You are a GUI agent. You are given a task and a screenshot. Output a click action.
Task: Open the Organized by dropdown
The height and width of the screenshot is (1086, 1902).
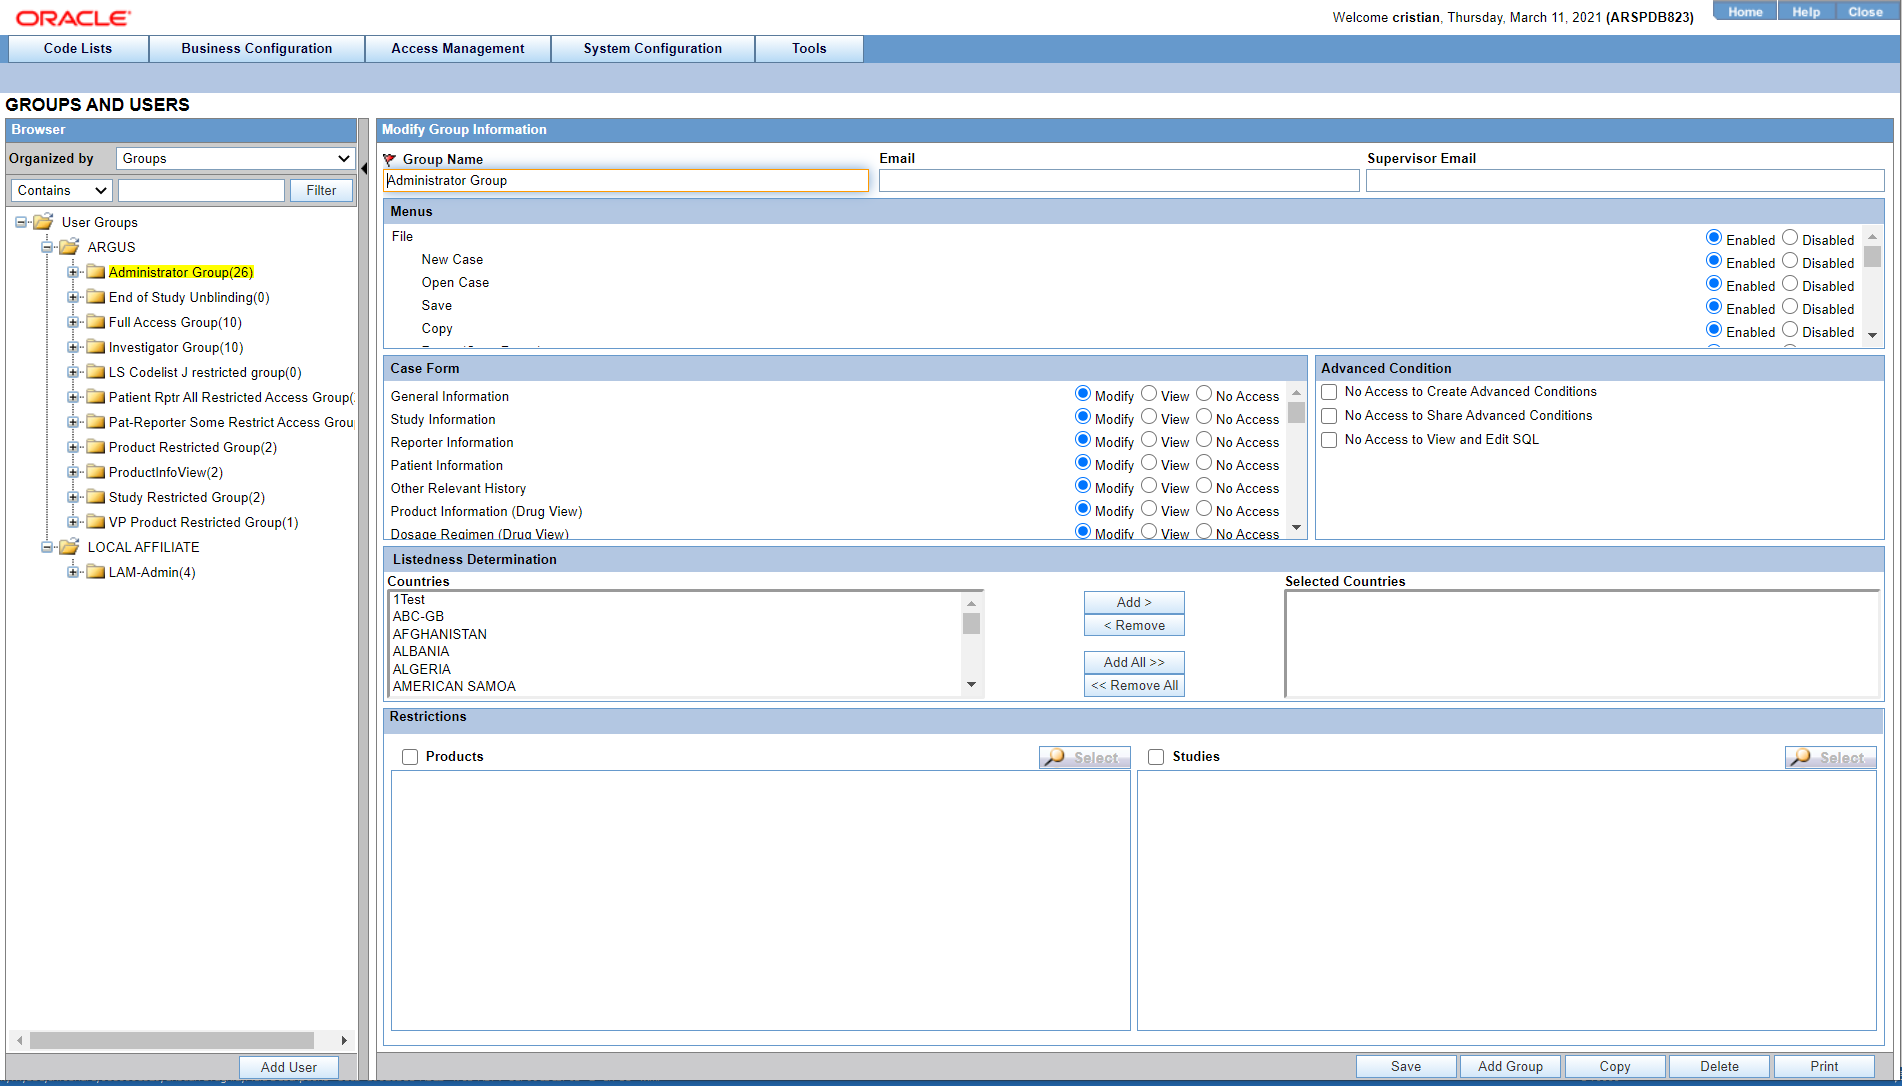236,159
